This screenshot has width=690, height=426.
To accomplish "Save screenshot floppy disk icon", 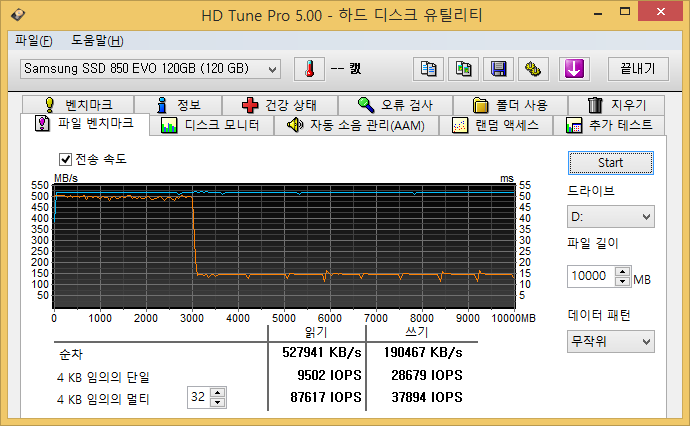I will tap(498, 69).
